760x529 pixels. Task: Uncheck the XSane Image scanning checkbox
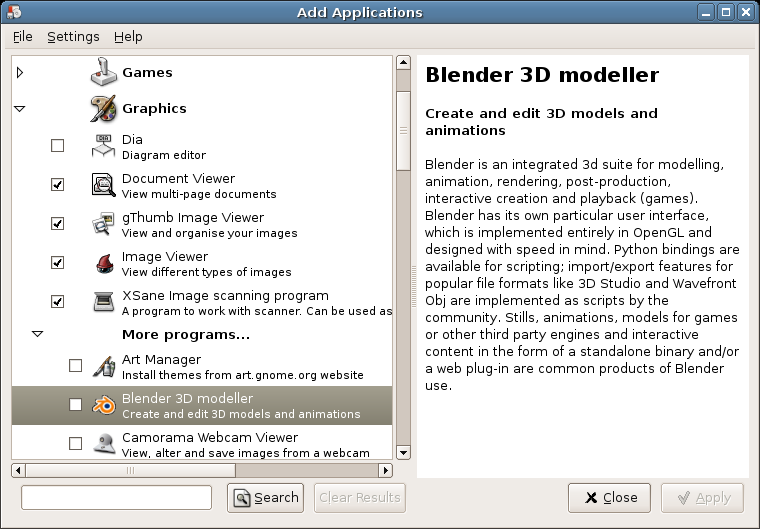coord(57,302)
